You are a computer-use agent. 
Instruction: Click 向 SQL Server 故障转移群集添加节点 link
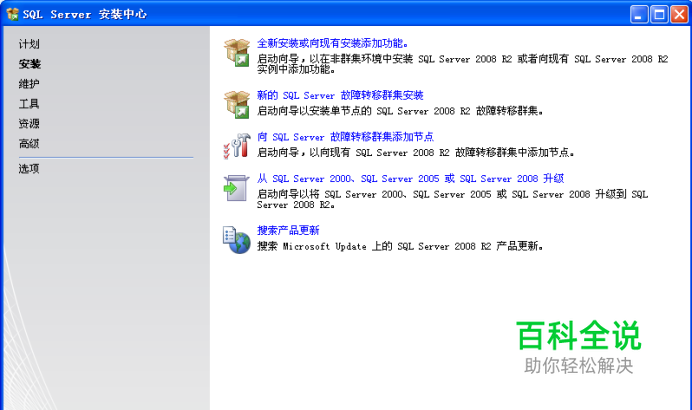pyautogui.click(x=346, y=137)
